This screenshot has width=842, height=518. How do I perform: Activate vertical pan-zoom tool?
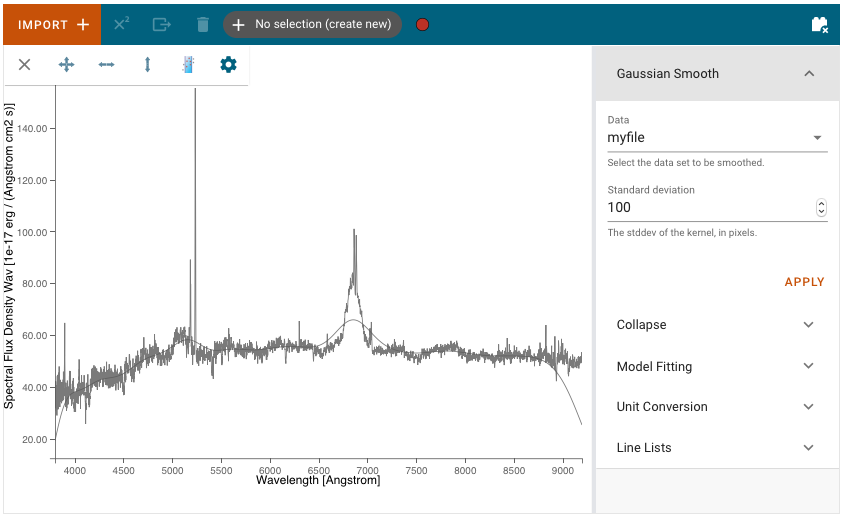[x=147, y=65]
